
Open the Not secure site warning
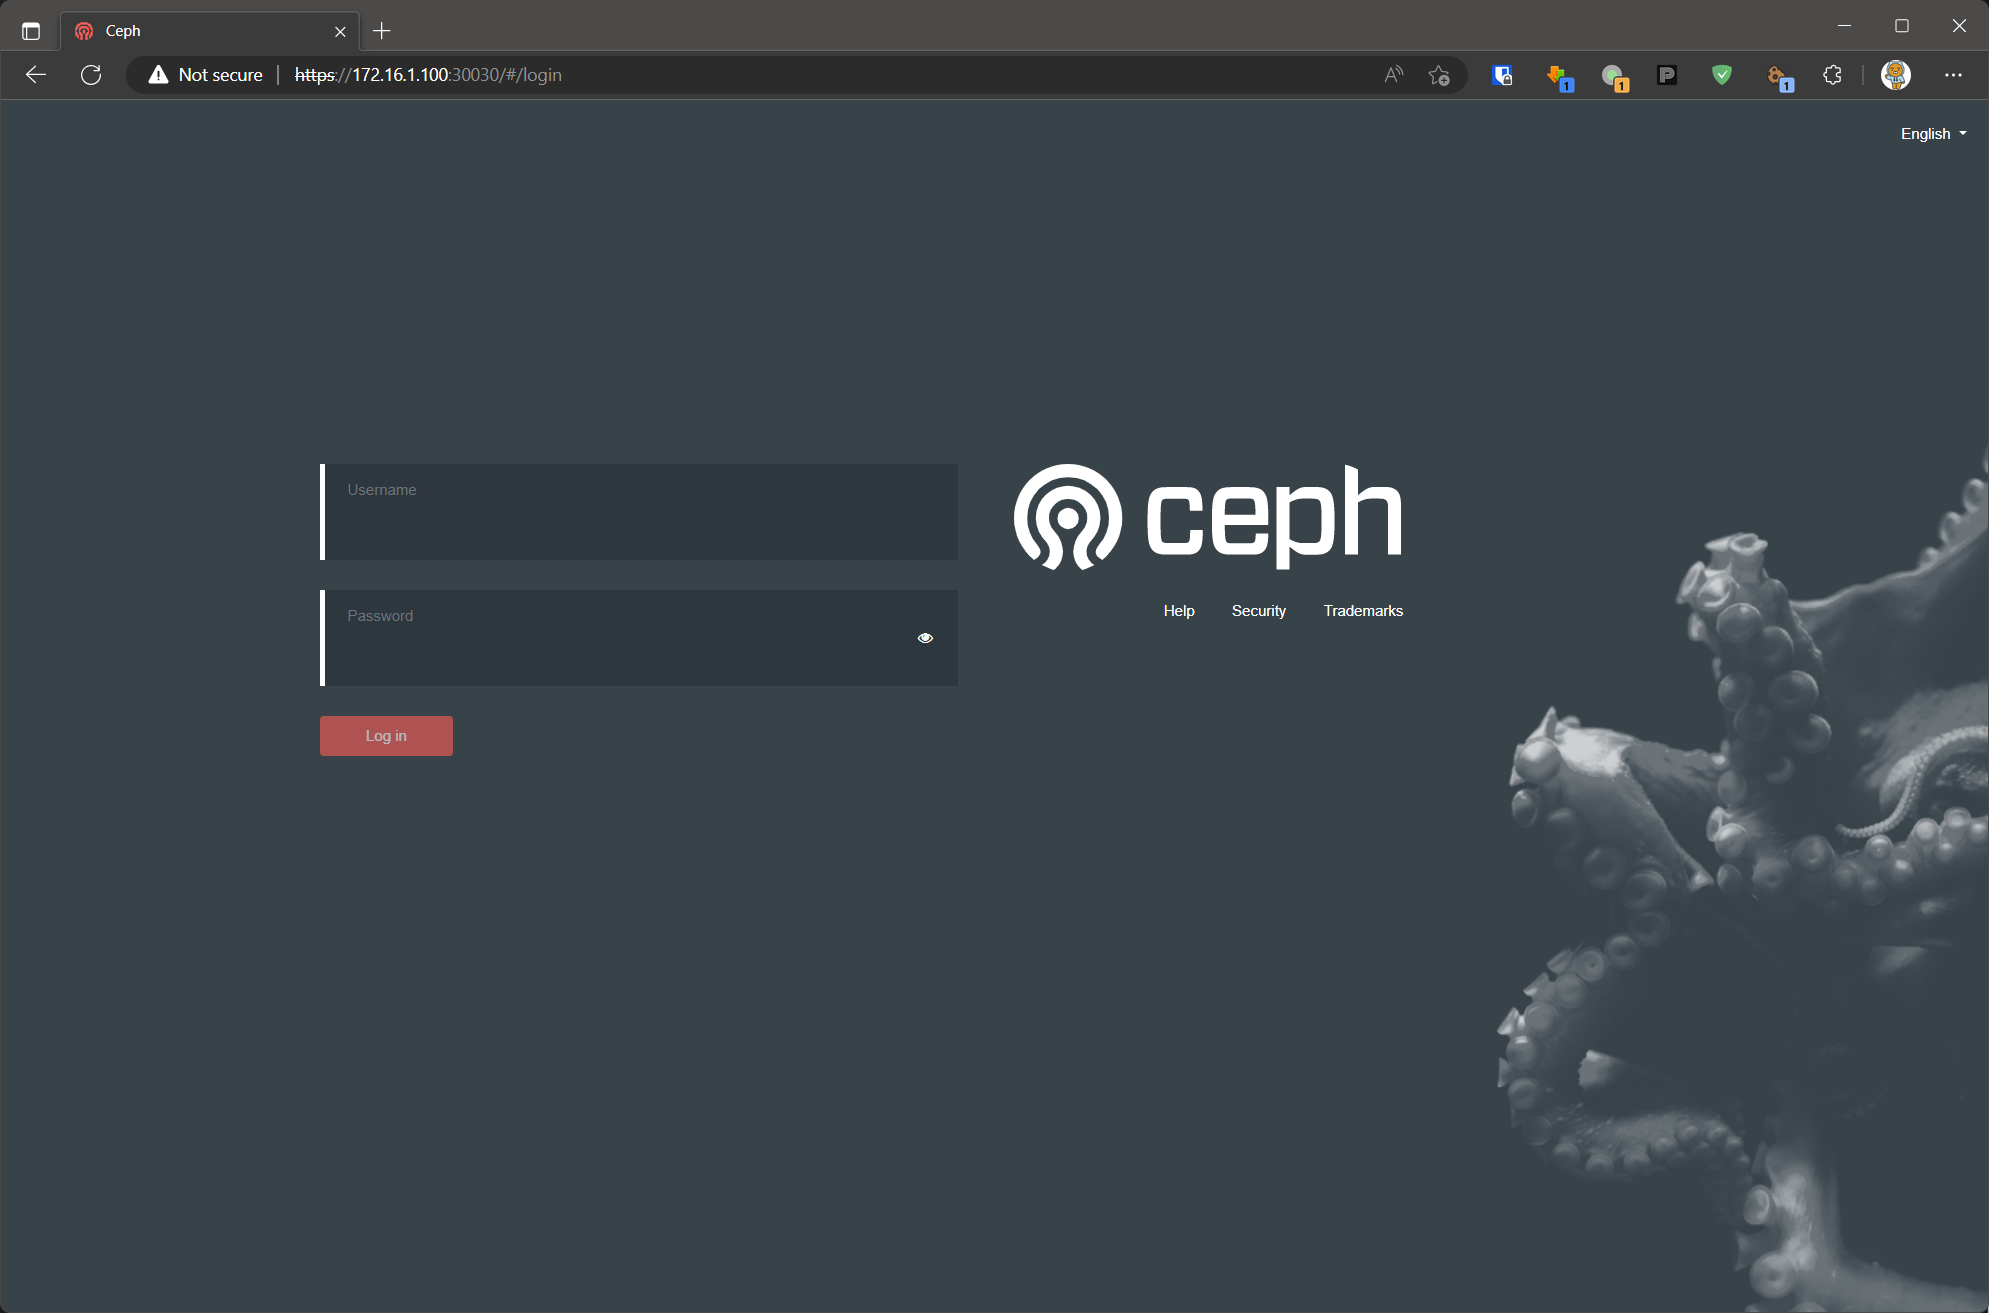tap(205, 75)
